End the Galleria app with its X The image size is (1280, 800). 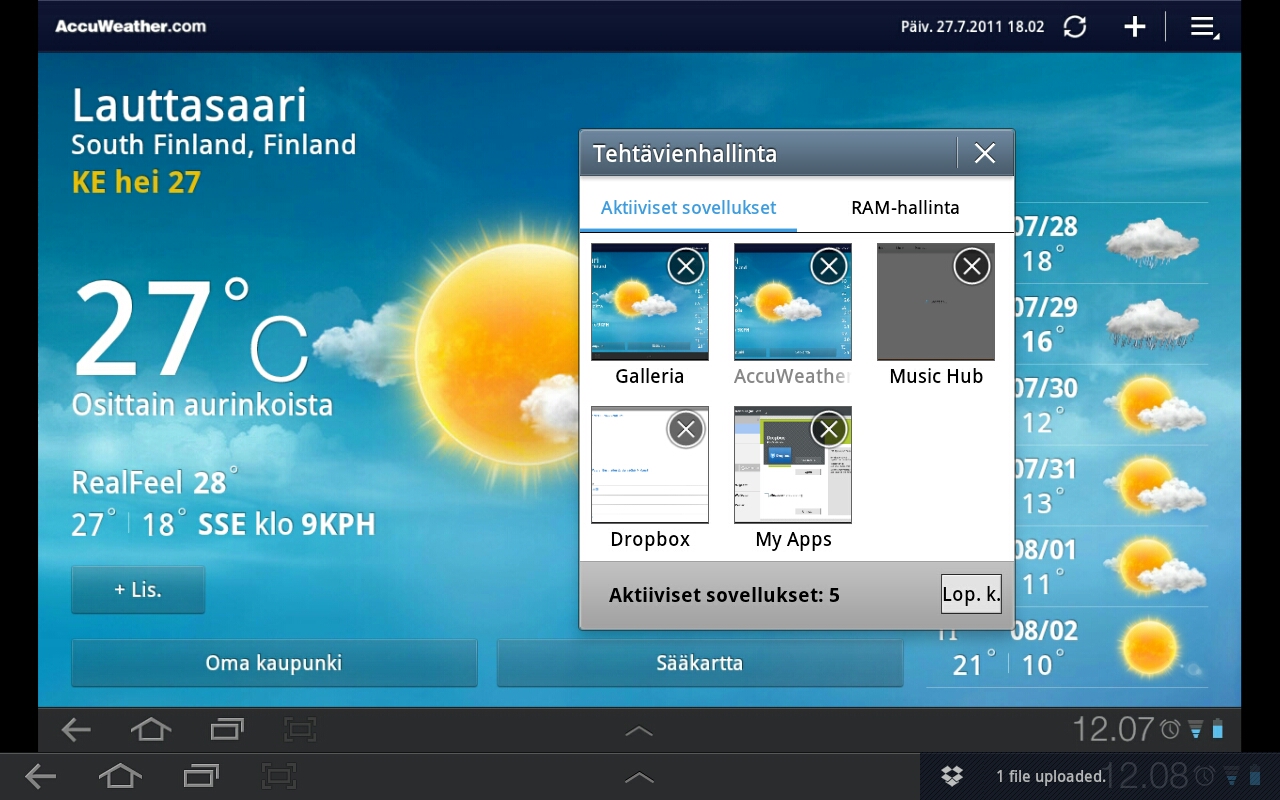coord(686,266)
